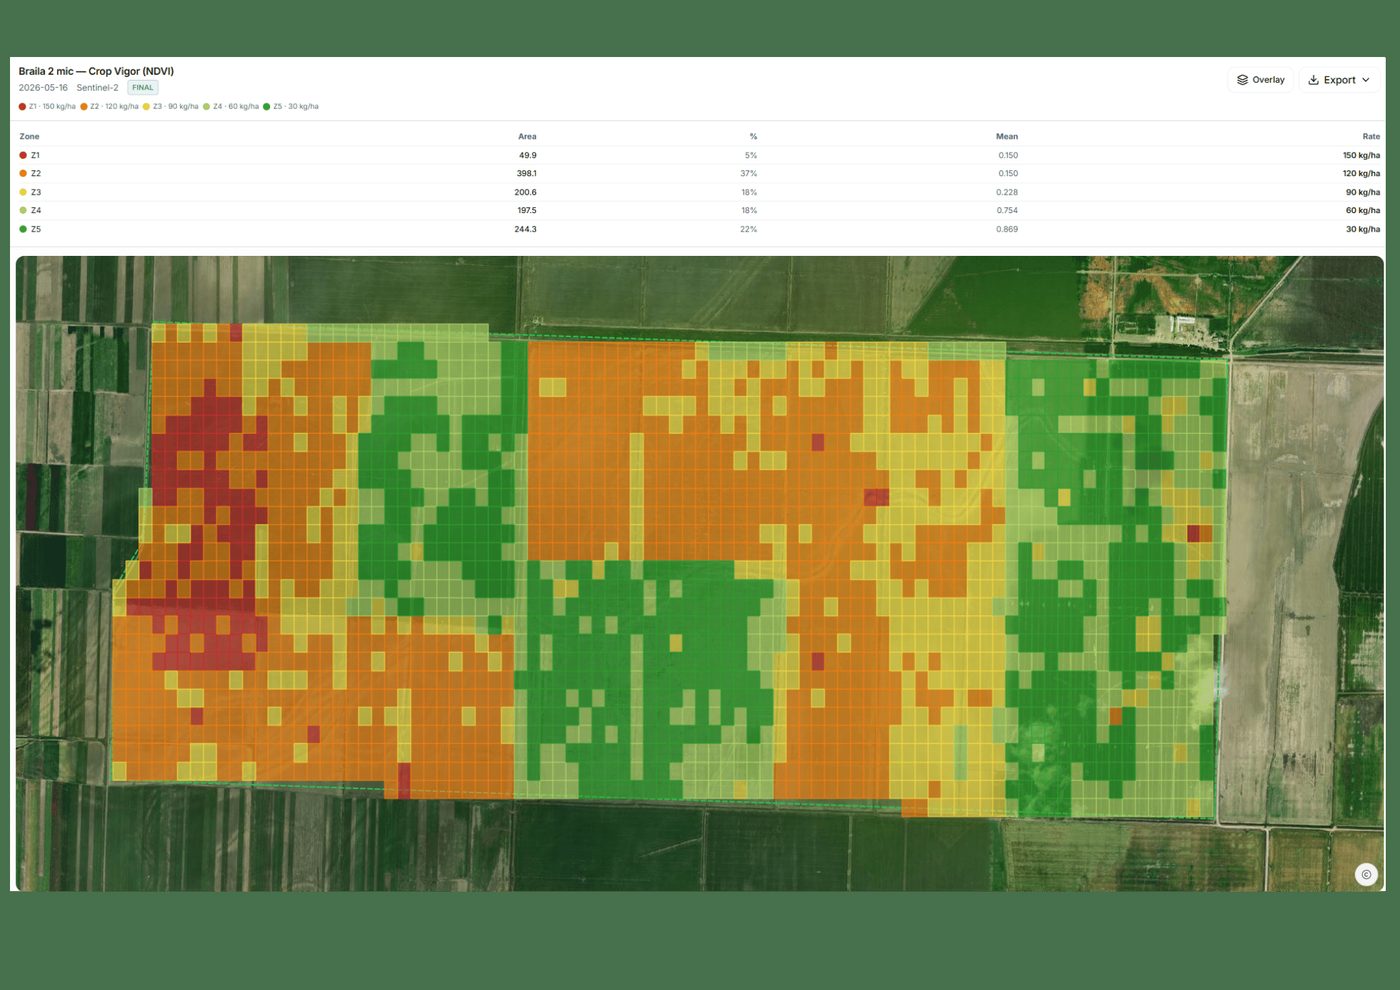Image resolution: width=1400 pixels, height=990 pixels.
Task: Click the mean value 0.754
Action: point(1007,211)
